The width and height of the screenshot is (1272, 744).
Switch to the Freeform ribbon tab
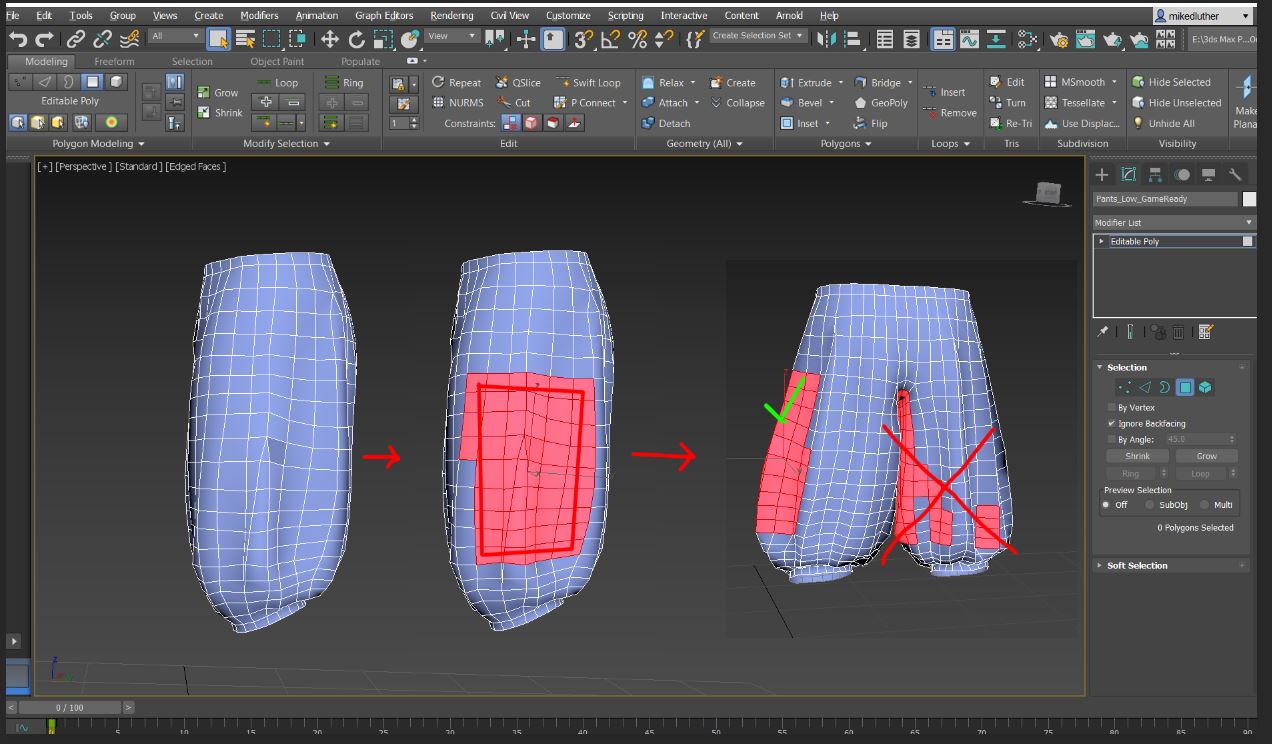coord(114,61)
